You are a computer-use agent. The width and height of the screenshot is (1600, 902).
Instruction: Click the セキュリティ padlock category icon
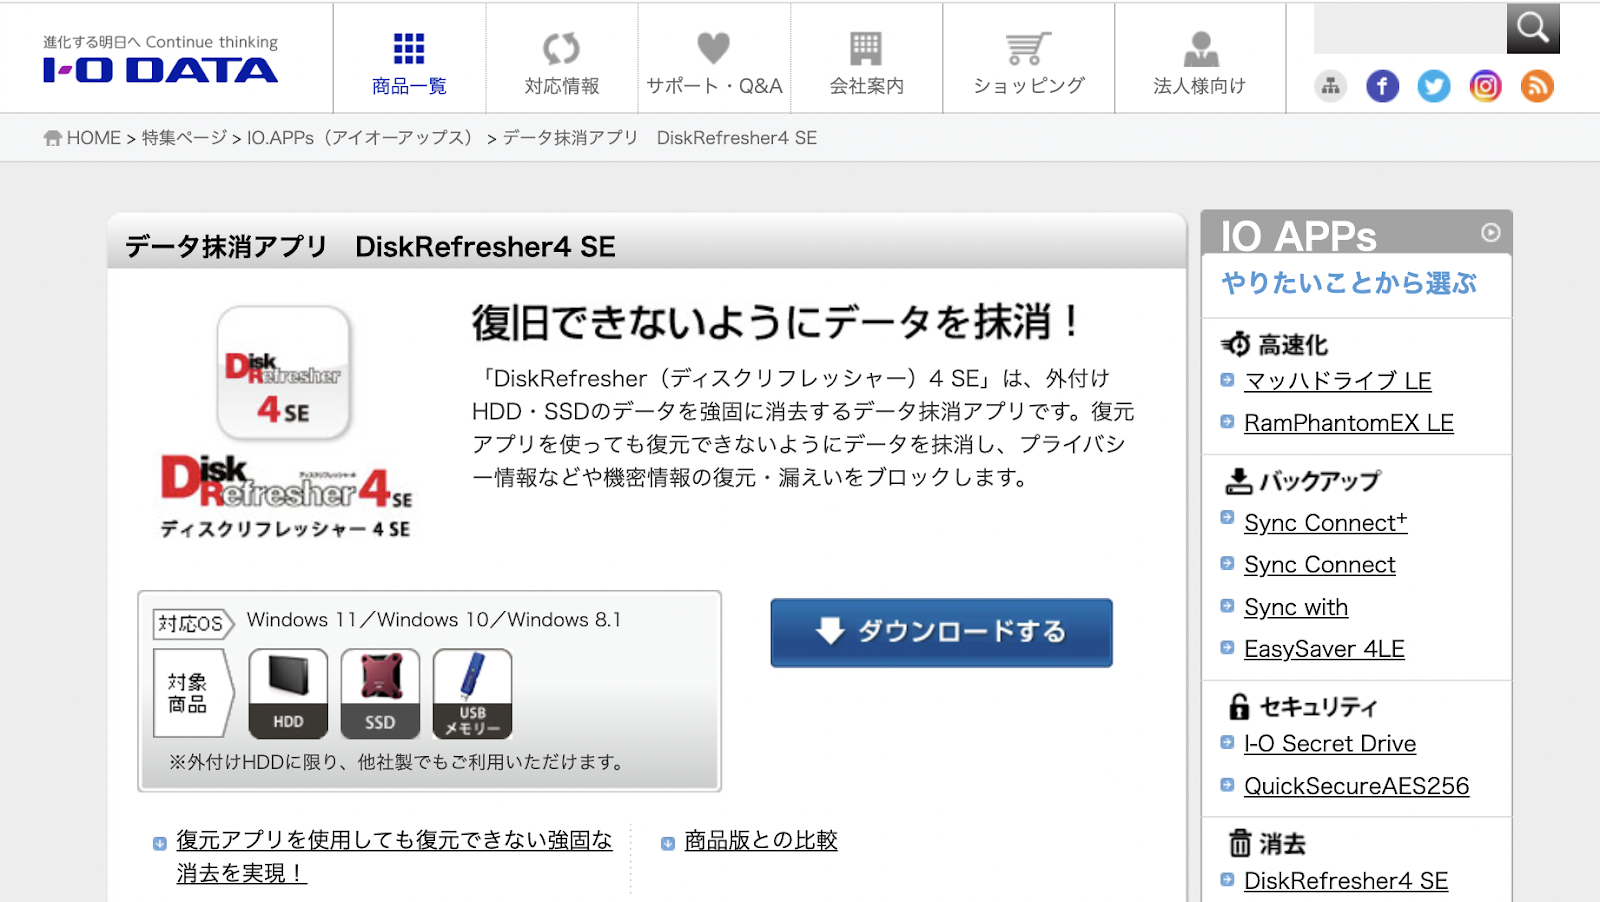point(1239,707)
